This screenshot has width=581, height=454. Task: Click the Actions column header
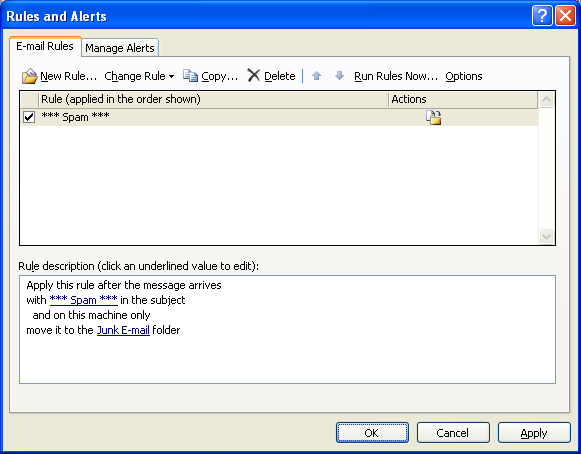click(x=463, y=99)
